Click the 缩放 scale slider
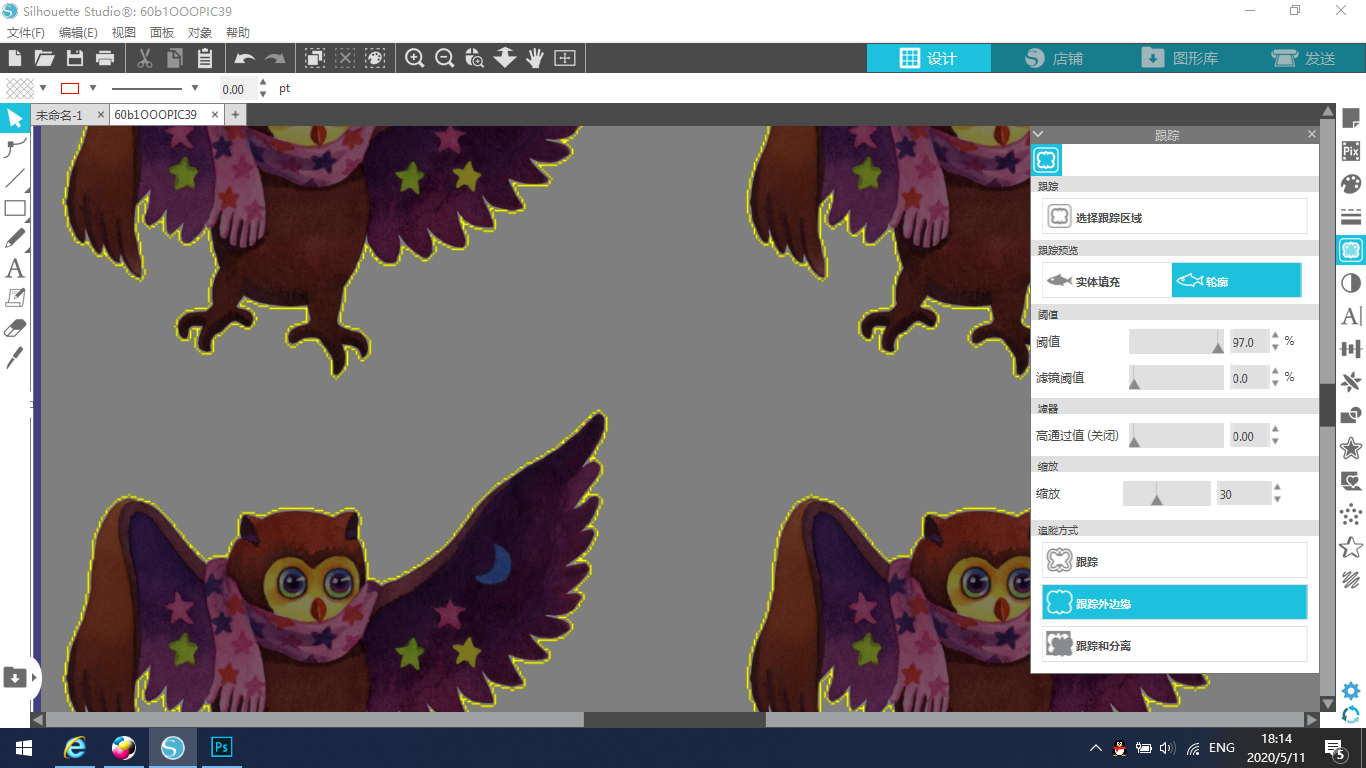 pos(1166,494)
